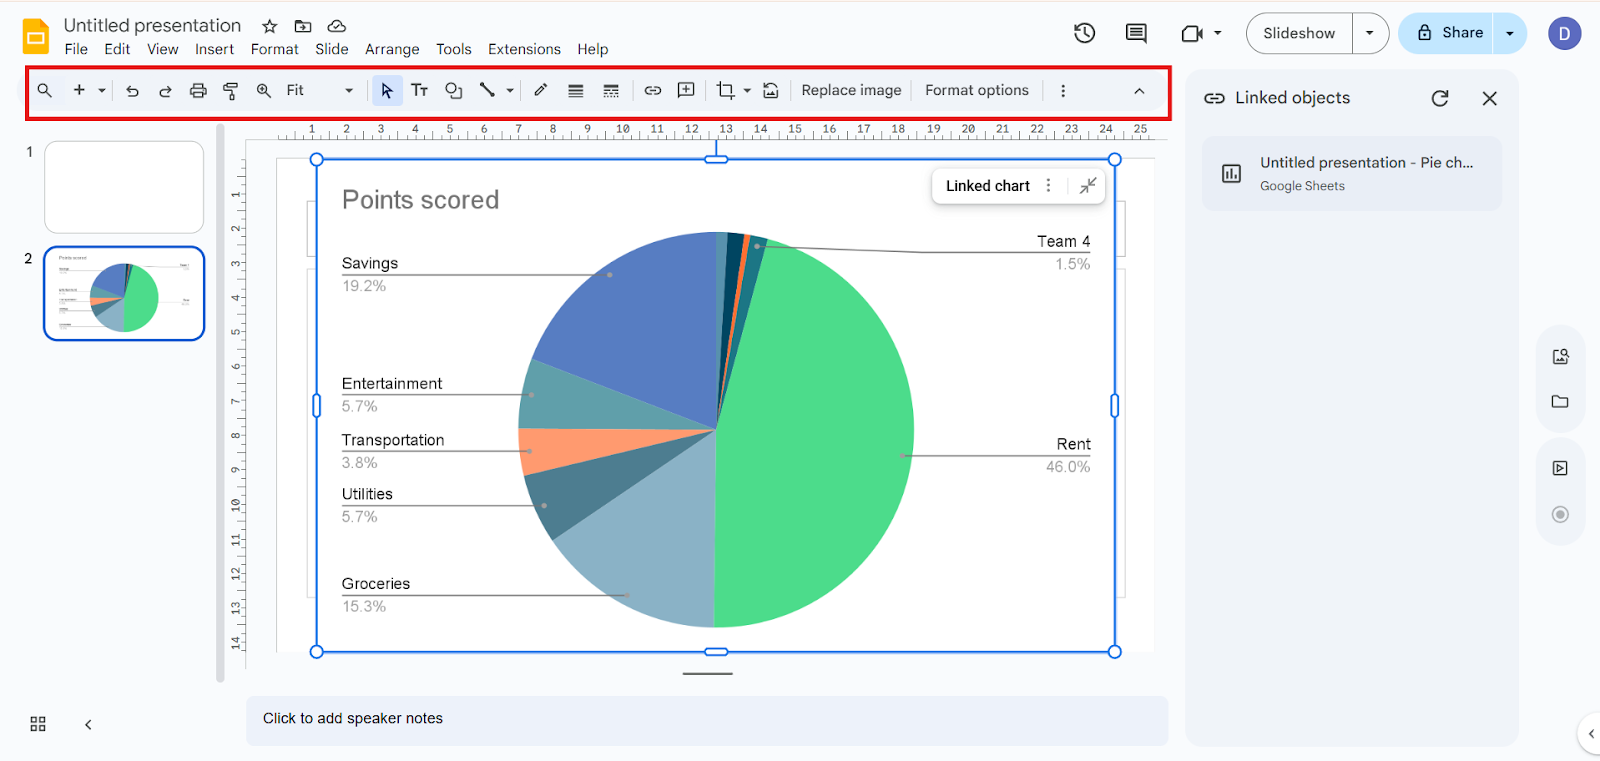Screen dimensions: 1600x761
Task: Start the Slideshow
Action: [1299, 33]
